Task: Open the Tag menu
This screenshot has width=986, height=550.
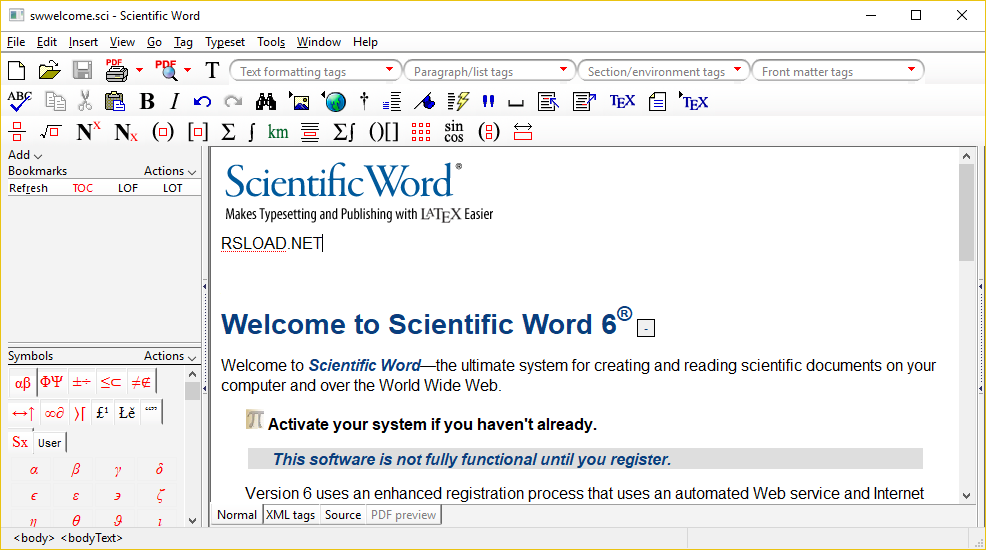Action: (184, 42)
